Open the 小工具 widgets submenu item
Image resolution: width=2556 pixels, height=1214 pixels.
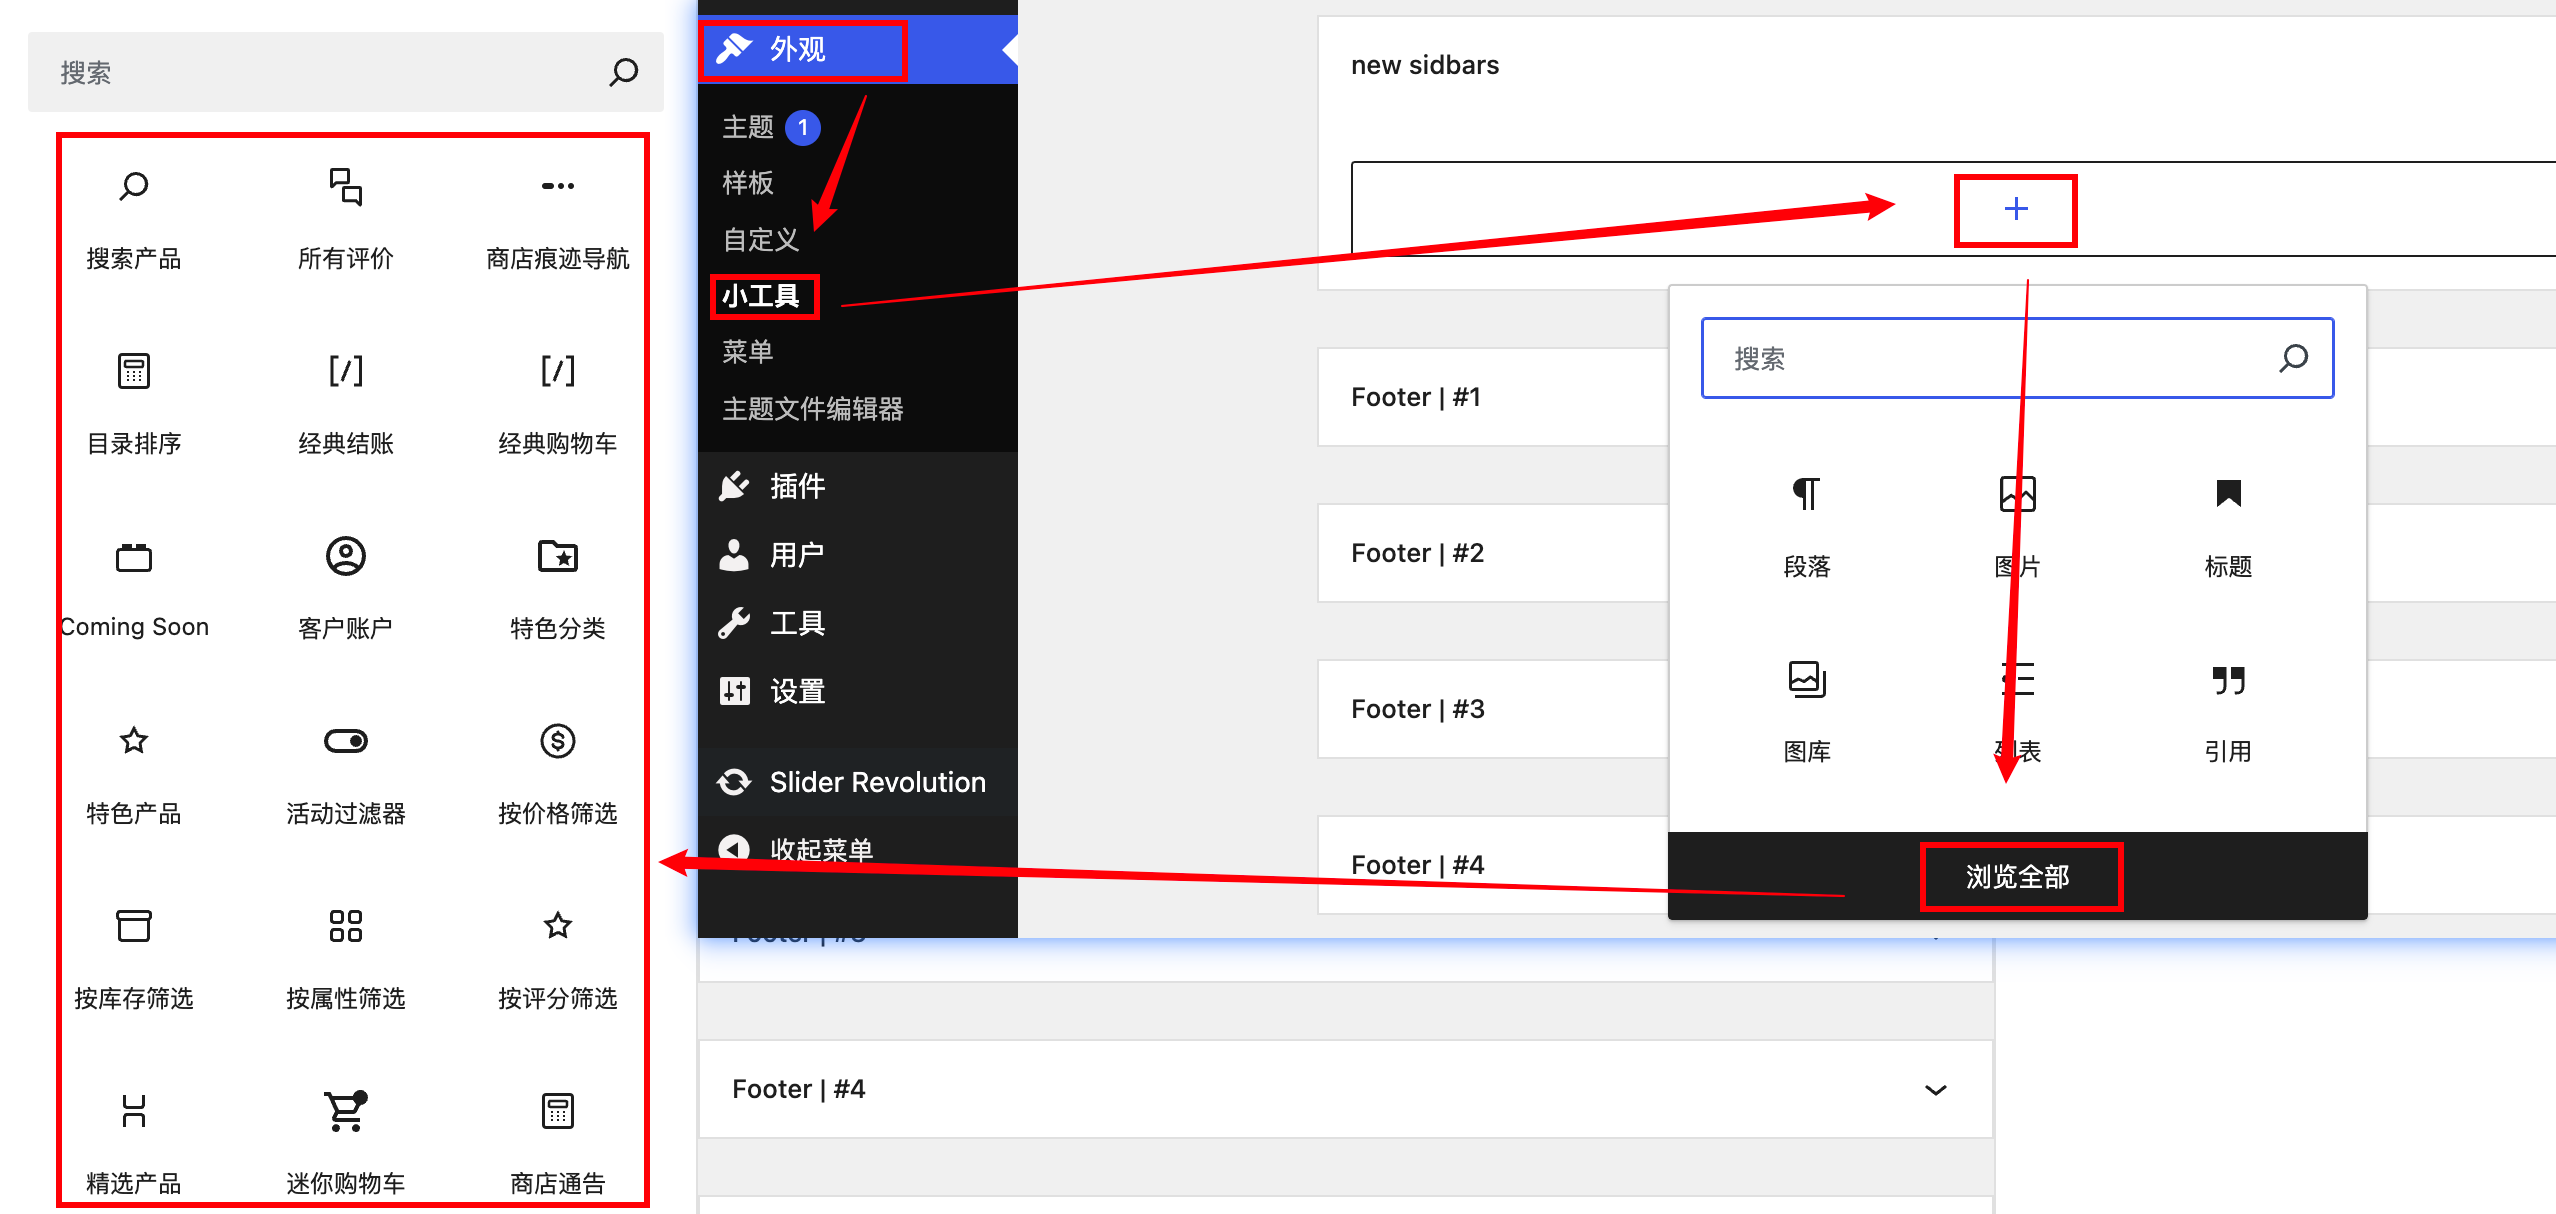click(762, 296)
